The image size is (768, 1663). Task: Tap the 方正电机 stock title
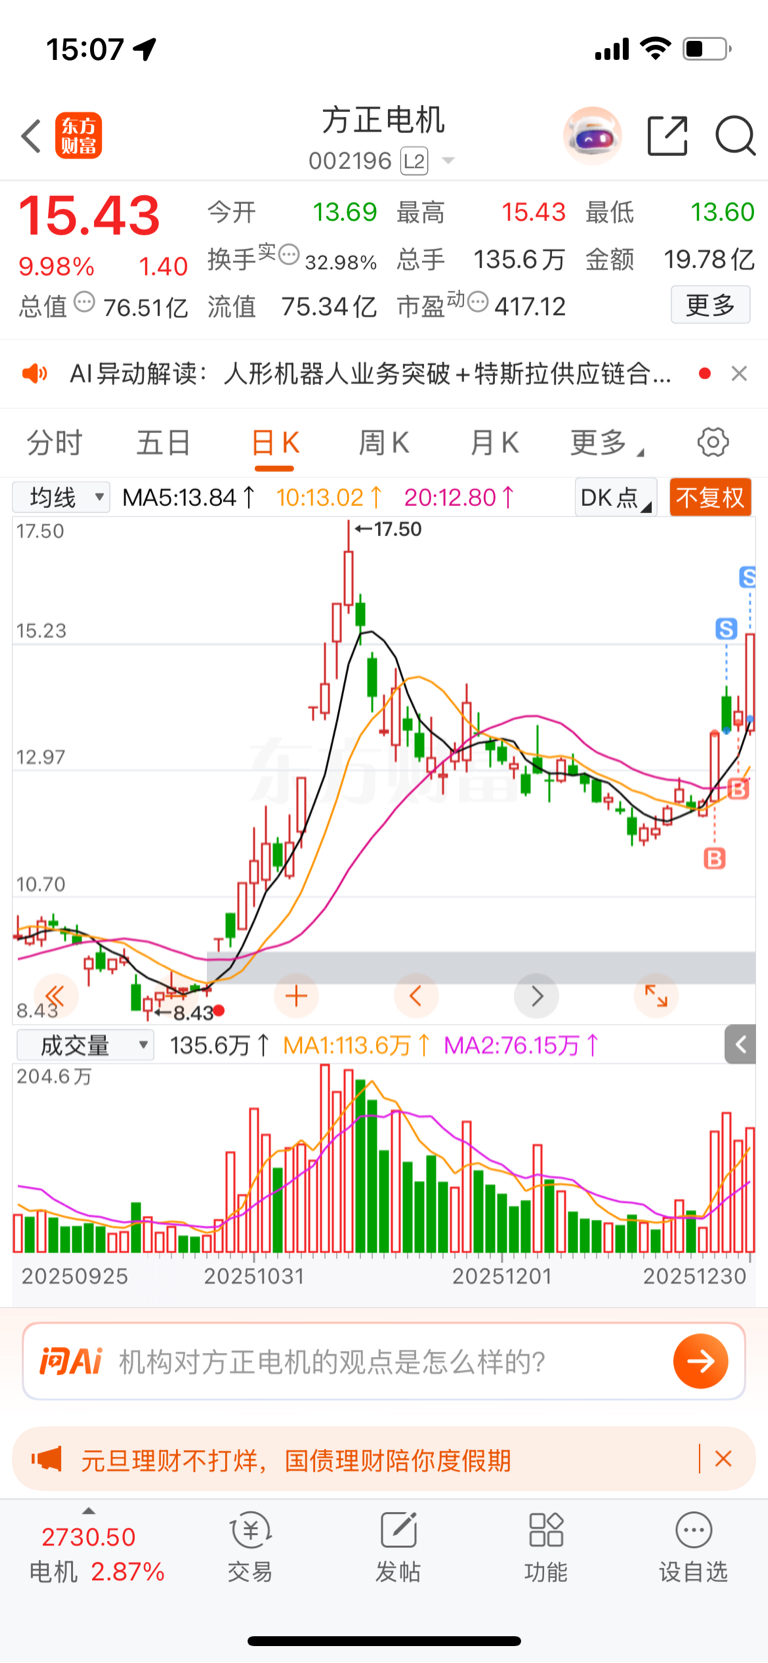[383, 120]
